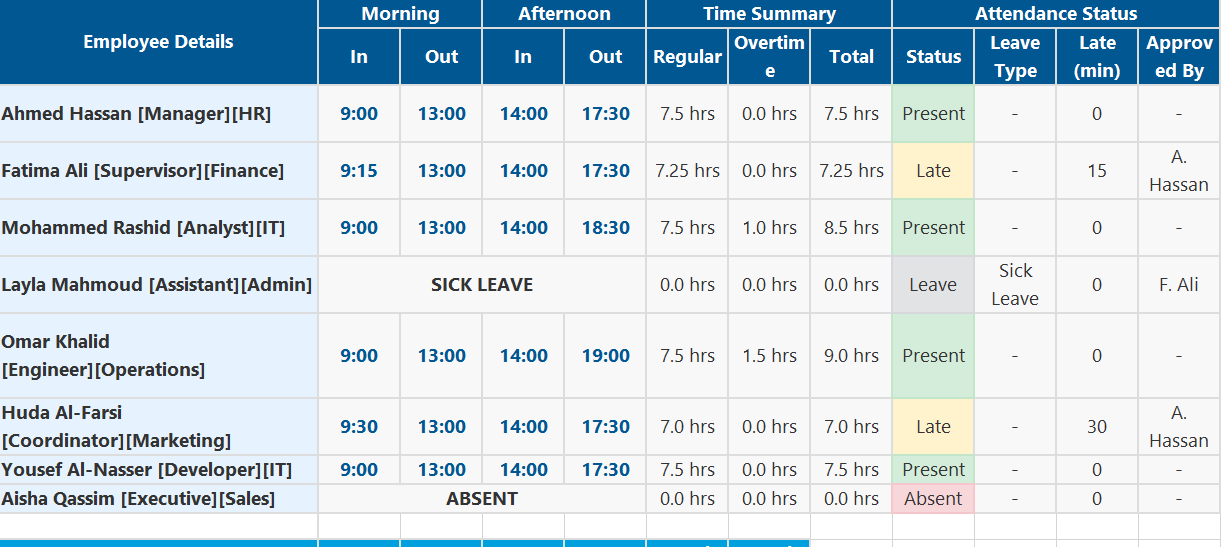Click Mohammed Rashid's 1.0 hrs overtime cell
Image resolution: width=1221 pixels, height=547 pixels.
click(x=769, y=228)
